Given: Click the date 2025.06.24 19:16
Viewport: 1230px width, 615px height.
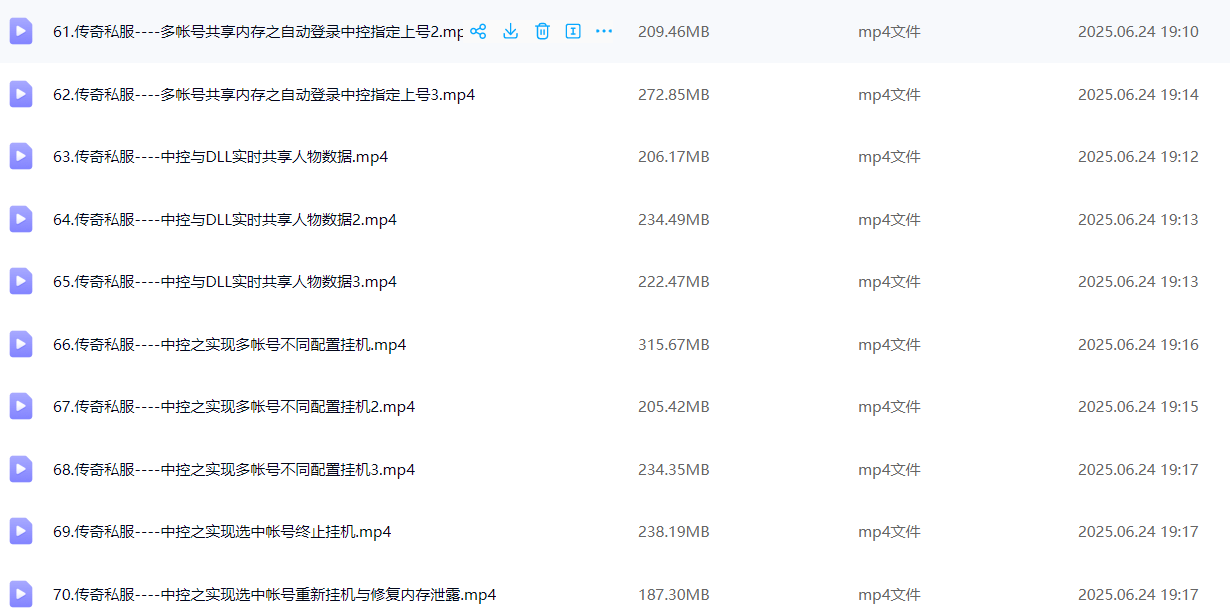Looking at the screenshot, I should tap(1138, 345).
